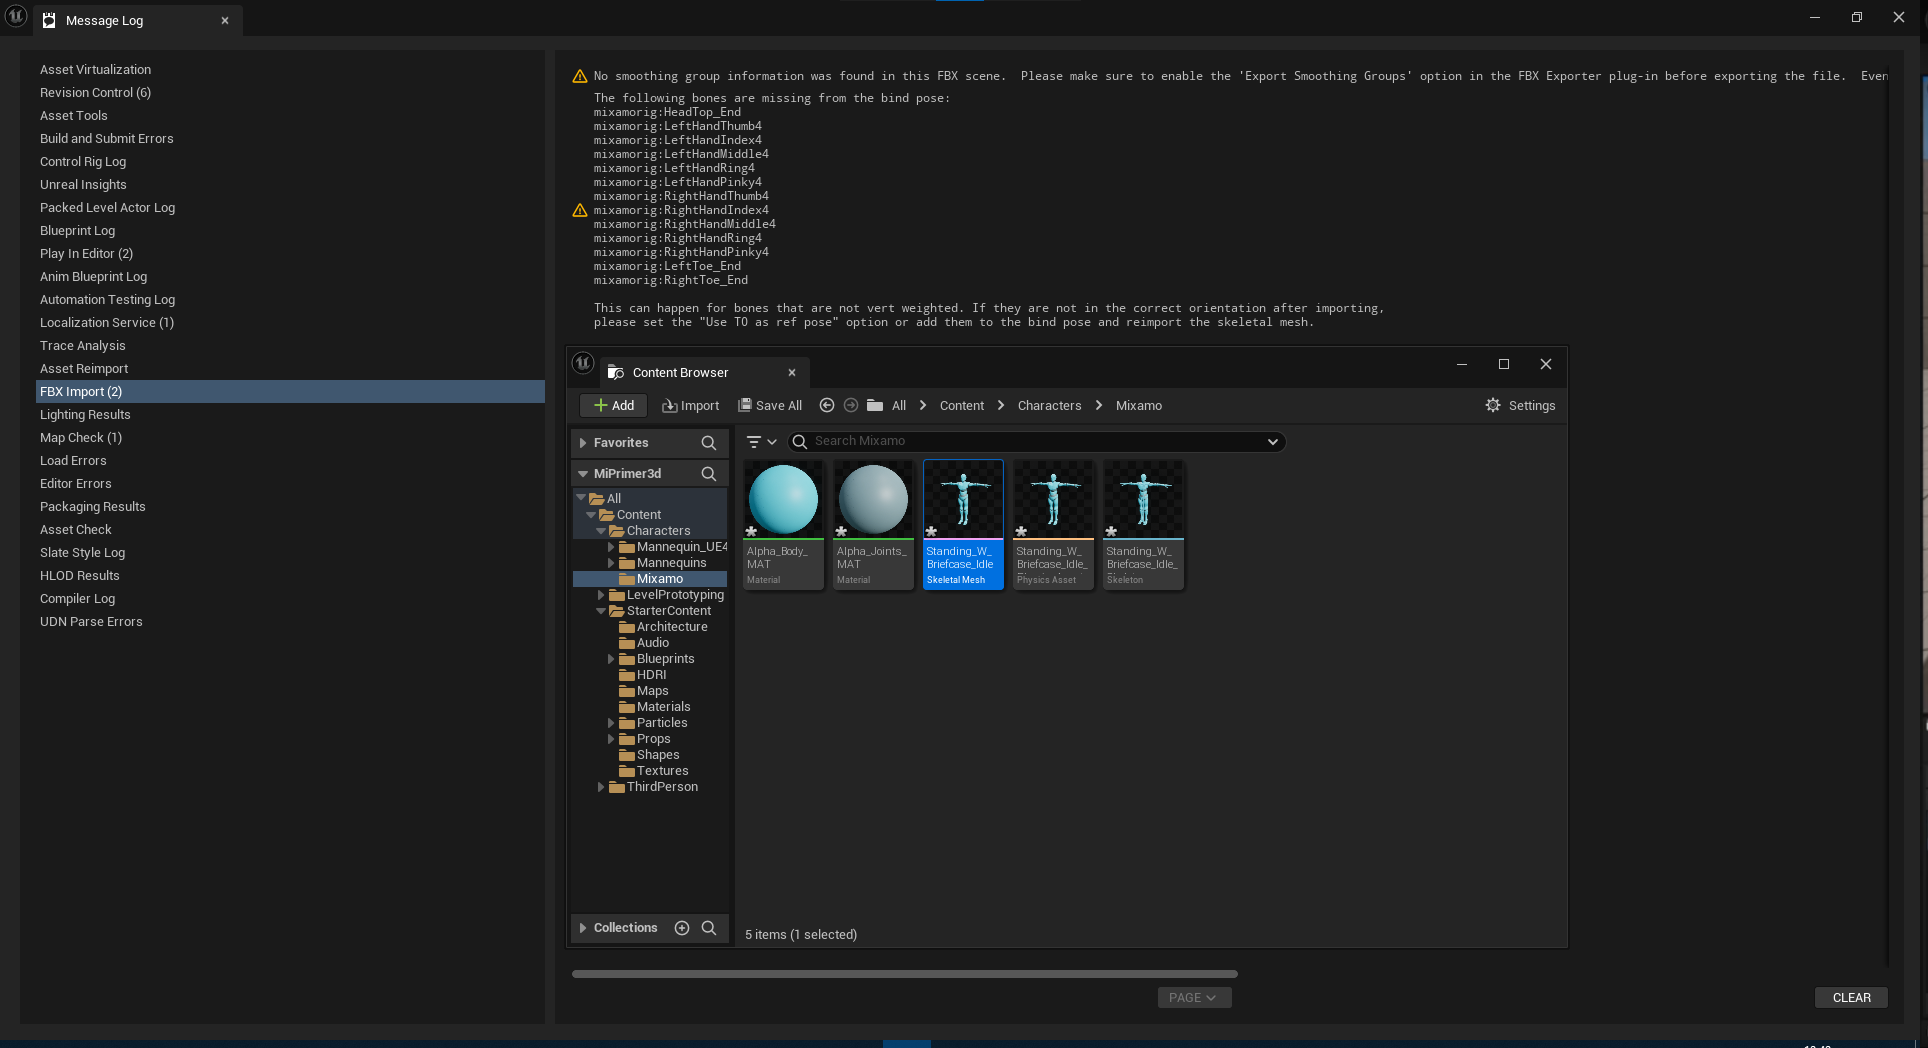1928x1048 pixels.
Task: Click the Import button in Content Browser
Action: pos(691,405)
